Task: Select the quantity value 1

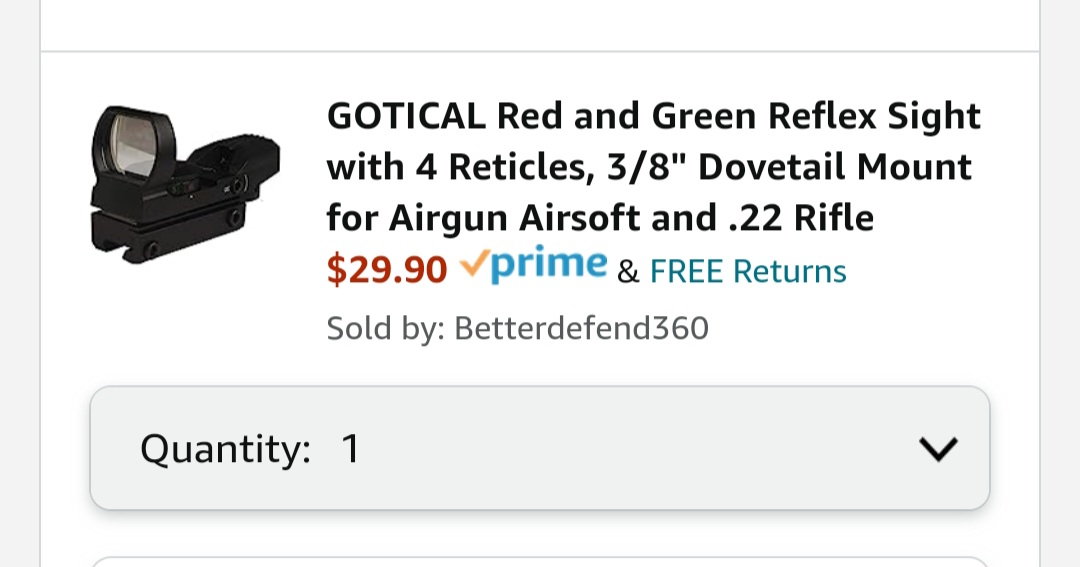Action: pos(351,449)
